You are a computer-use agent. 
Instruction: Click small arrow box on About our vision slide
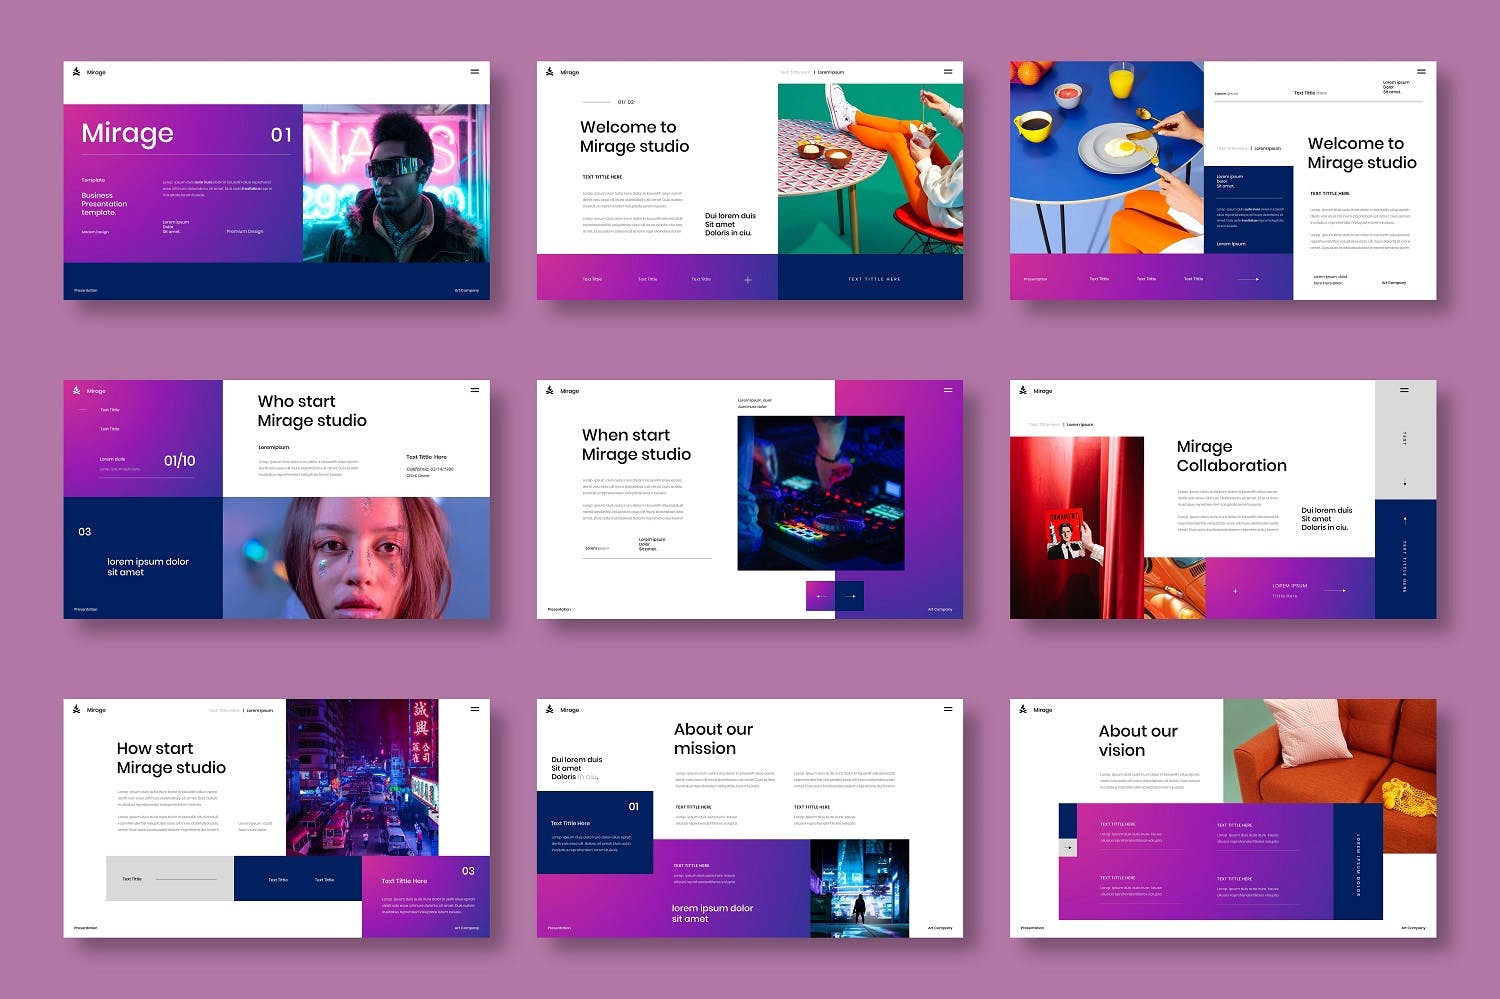click(x=1068, y=847)
